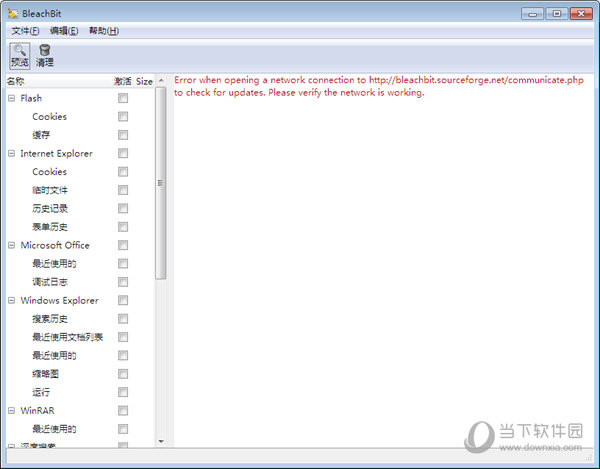Select the Flash tree row label
The image size is (600, 469).
(31, 98)
